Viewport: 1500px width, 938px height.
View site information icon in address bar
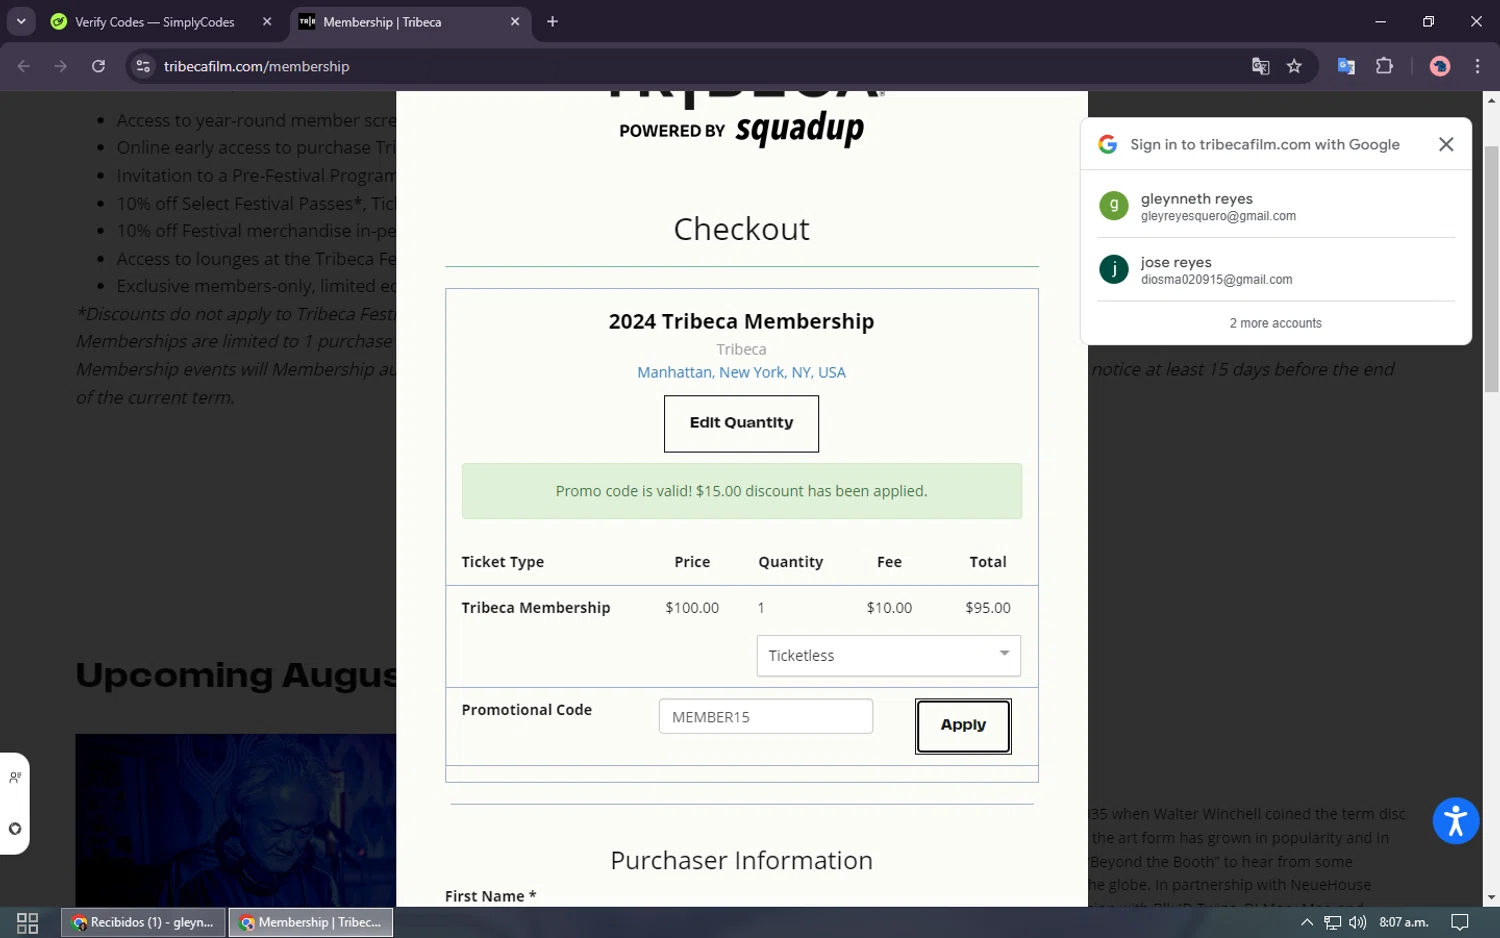pos(143,66)
